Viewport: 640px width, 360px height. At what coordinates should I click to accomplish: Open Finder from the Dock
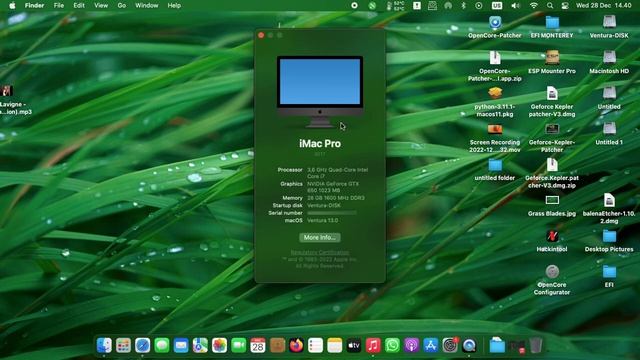point(104,345)
